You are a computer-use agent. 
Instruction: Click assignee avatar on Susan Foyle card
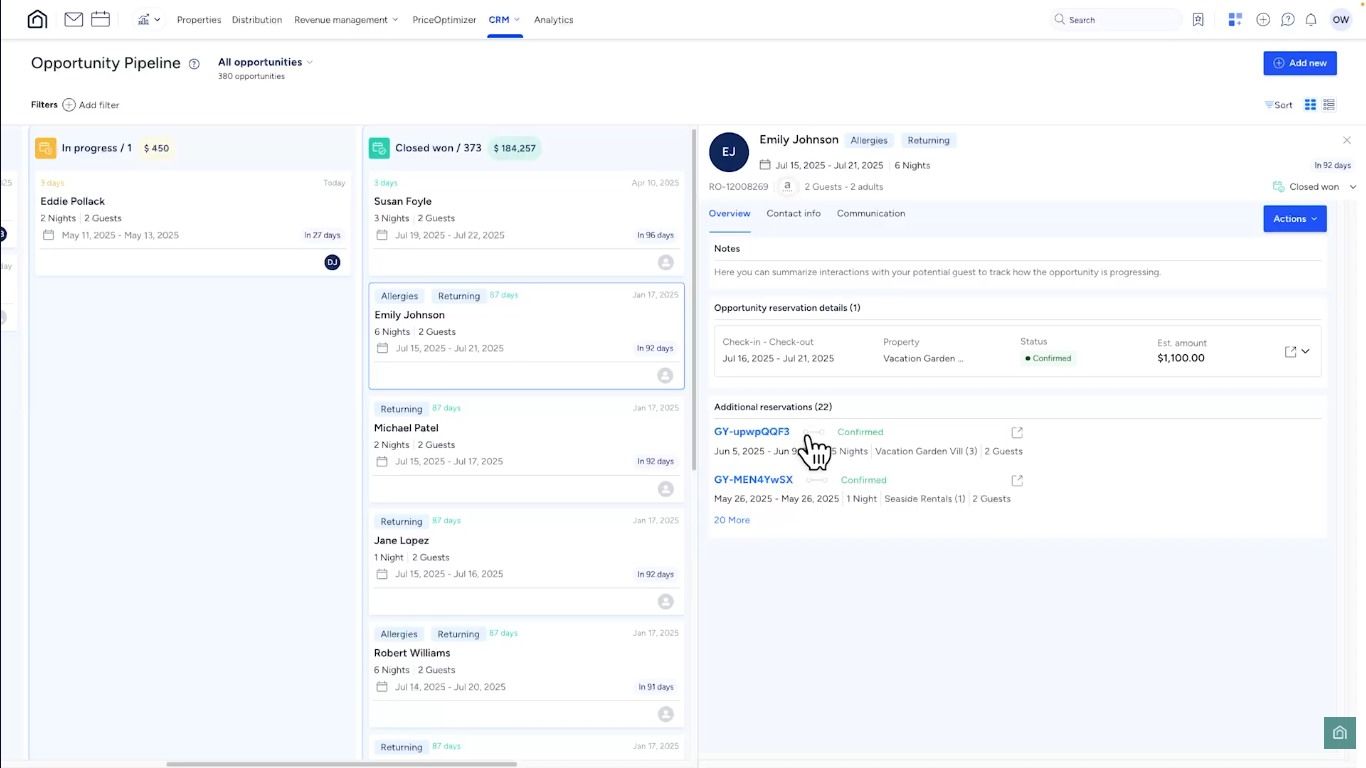[665, 262]
